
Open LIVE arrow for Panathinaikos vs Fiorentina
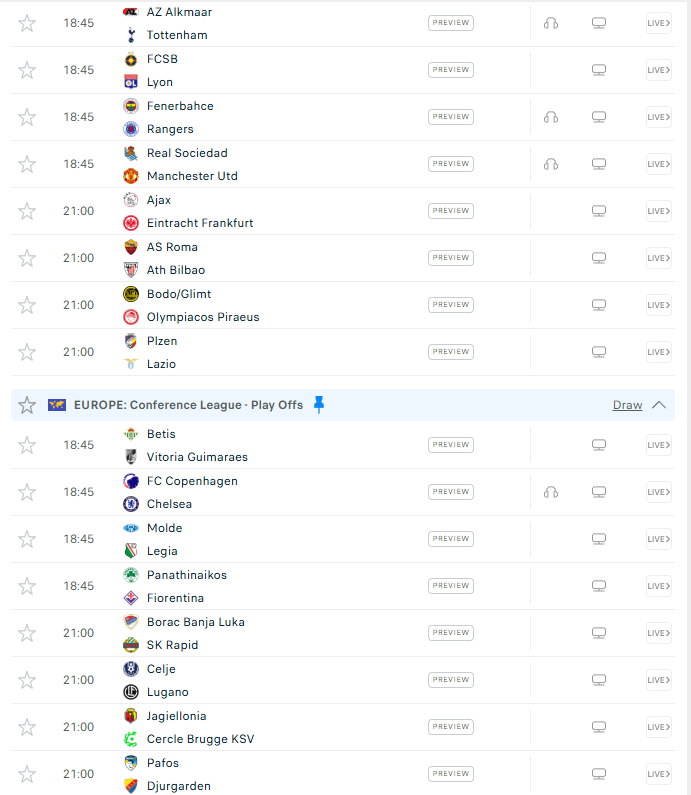click(659, 586)
